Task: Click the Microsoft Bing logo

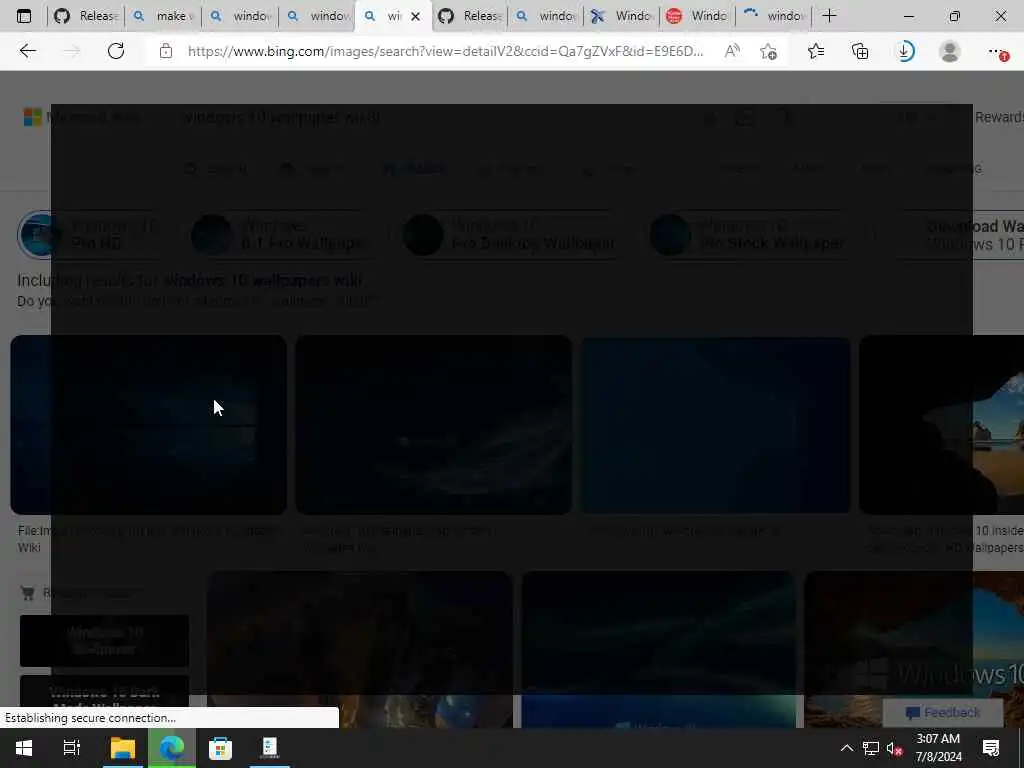Action: pyautogui.click(x=82, y=118)
